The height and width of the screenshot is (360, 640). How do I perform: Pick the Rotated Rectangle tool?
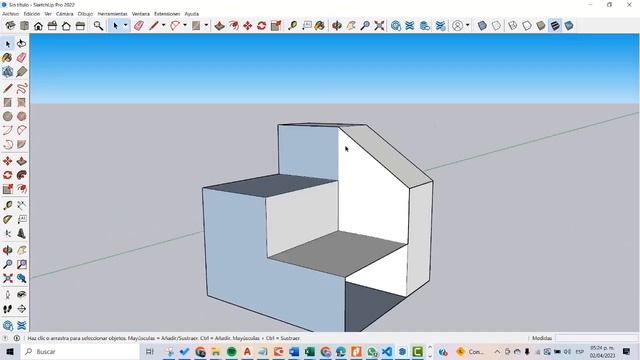click(22, 102)
